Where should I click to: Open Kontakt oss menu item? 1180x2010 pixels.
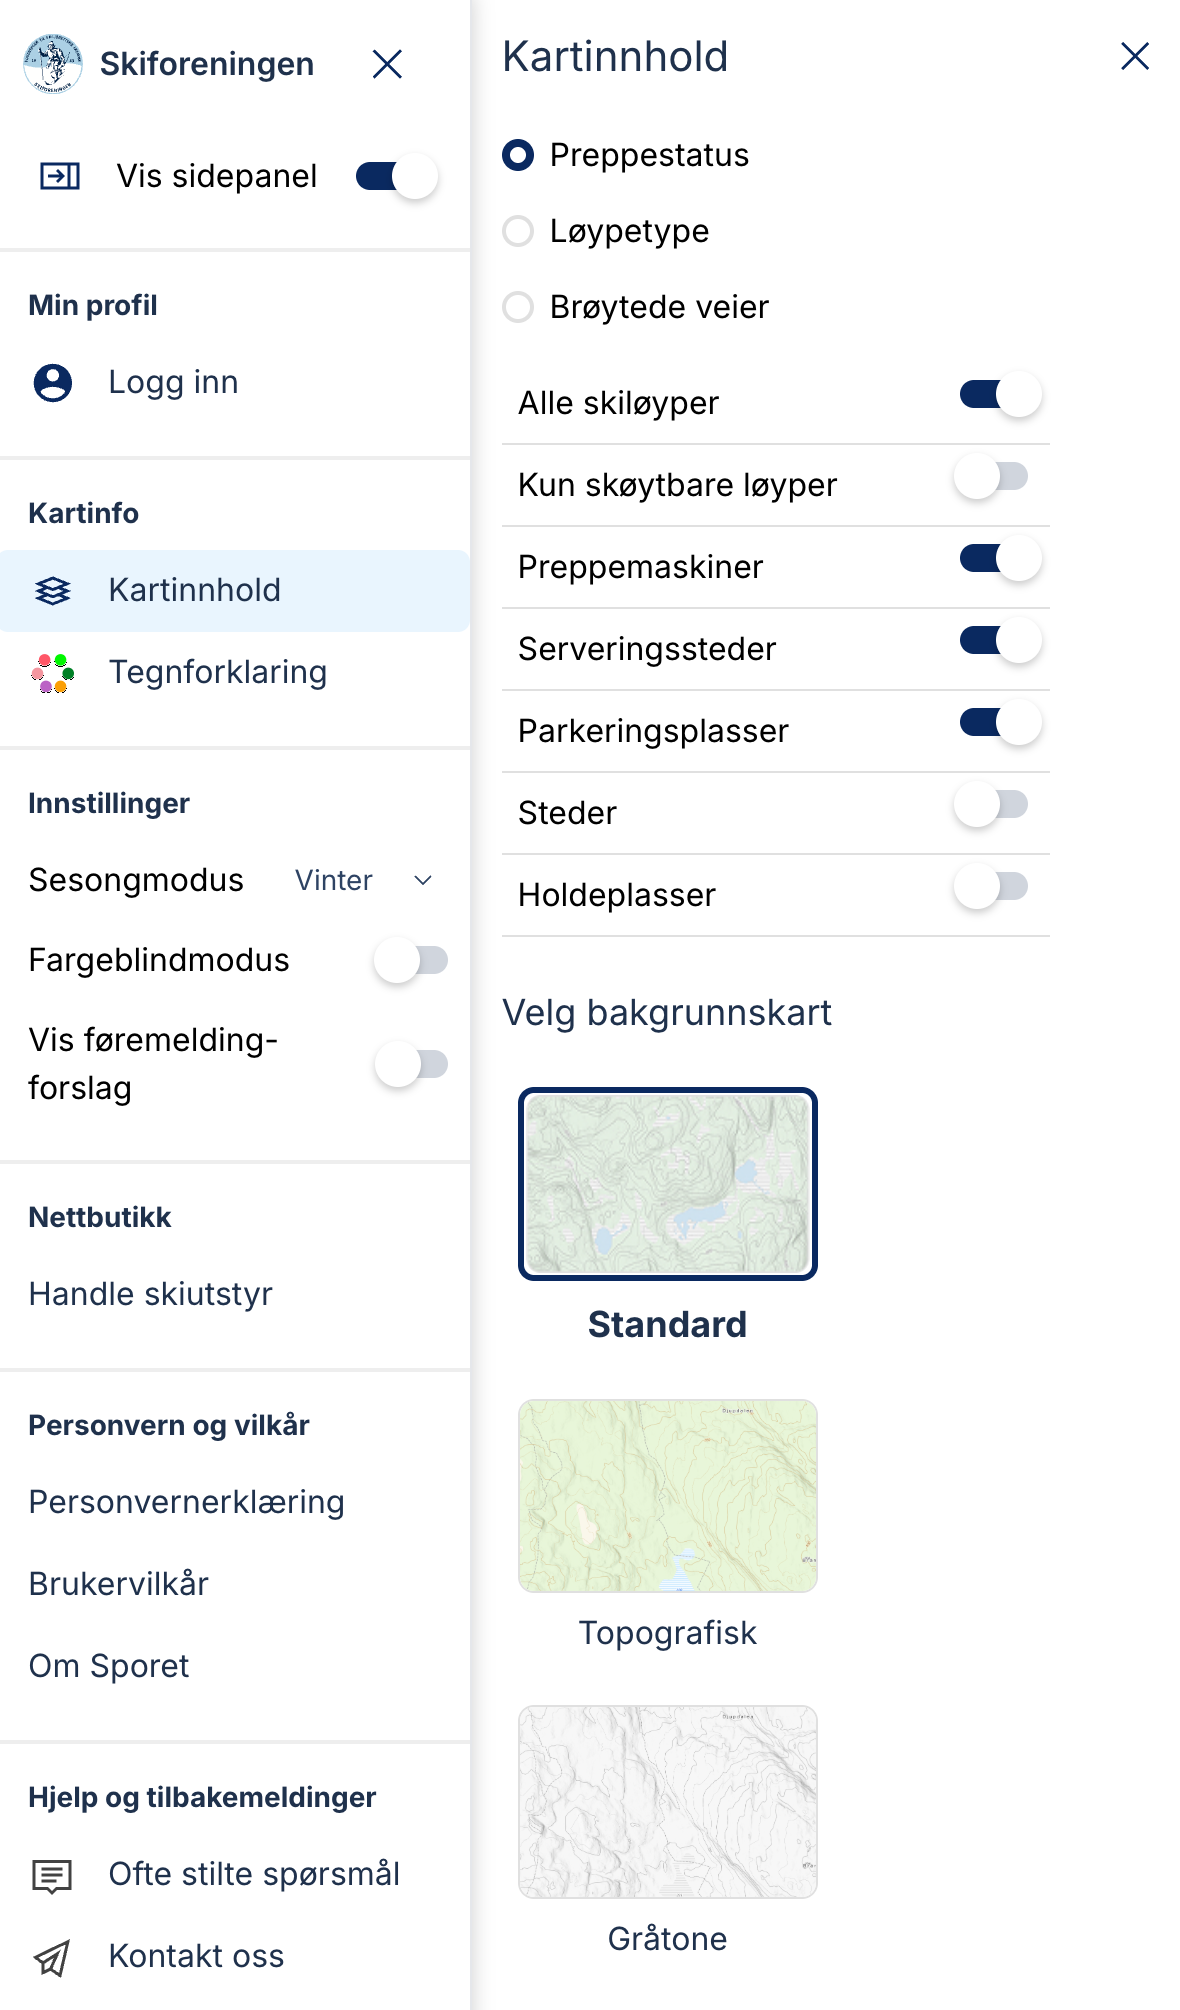pos(196,1956)
